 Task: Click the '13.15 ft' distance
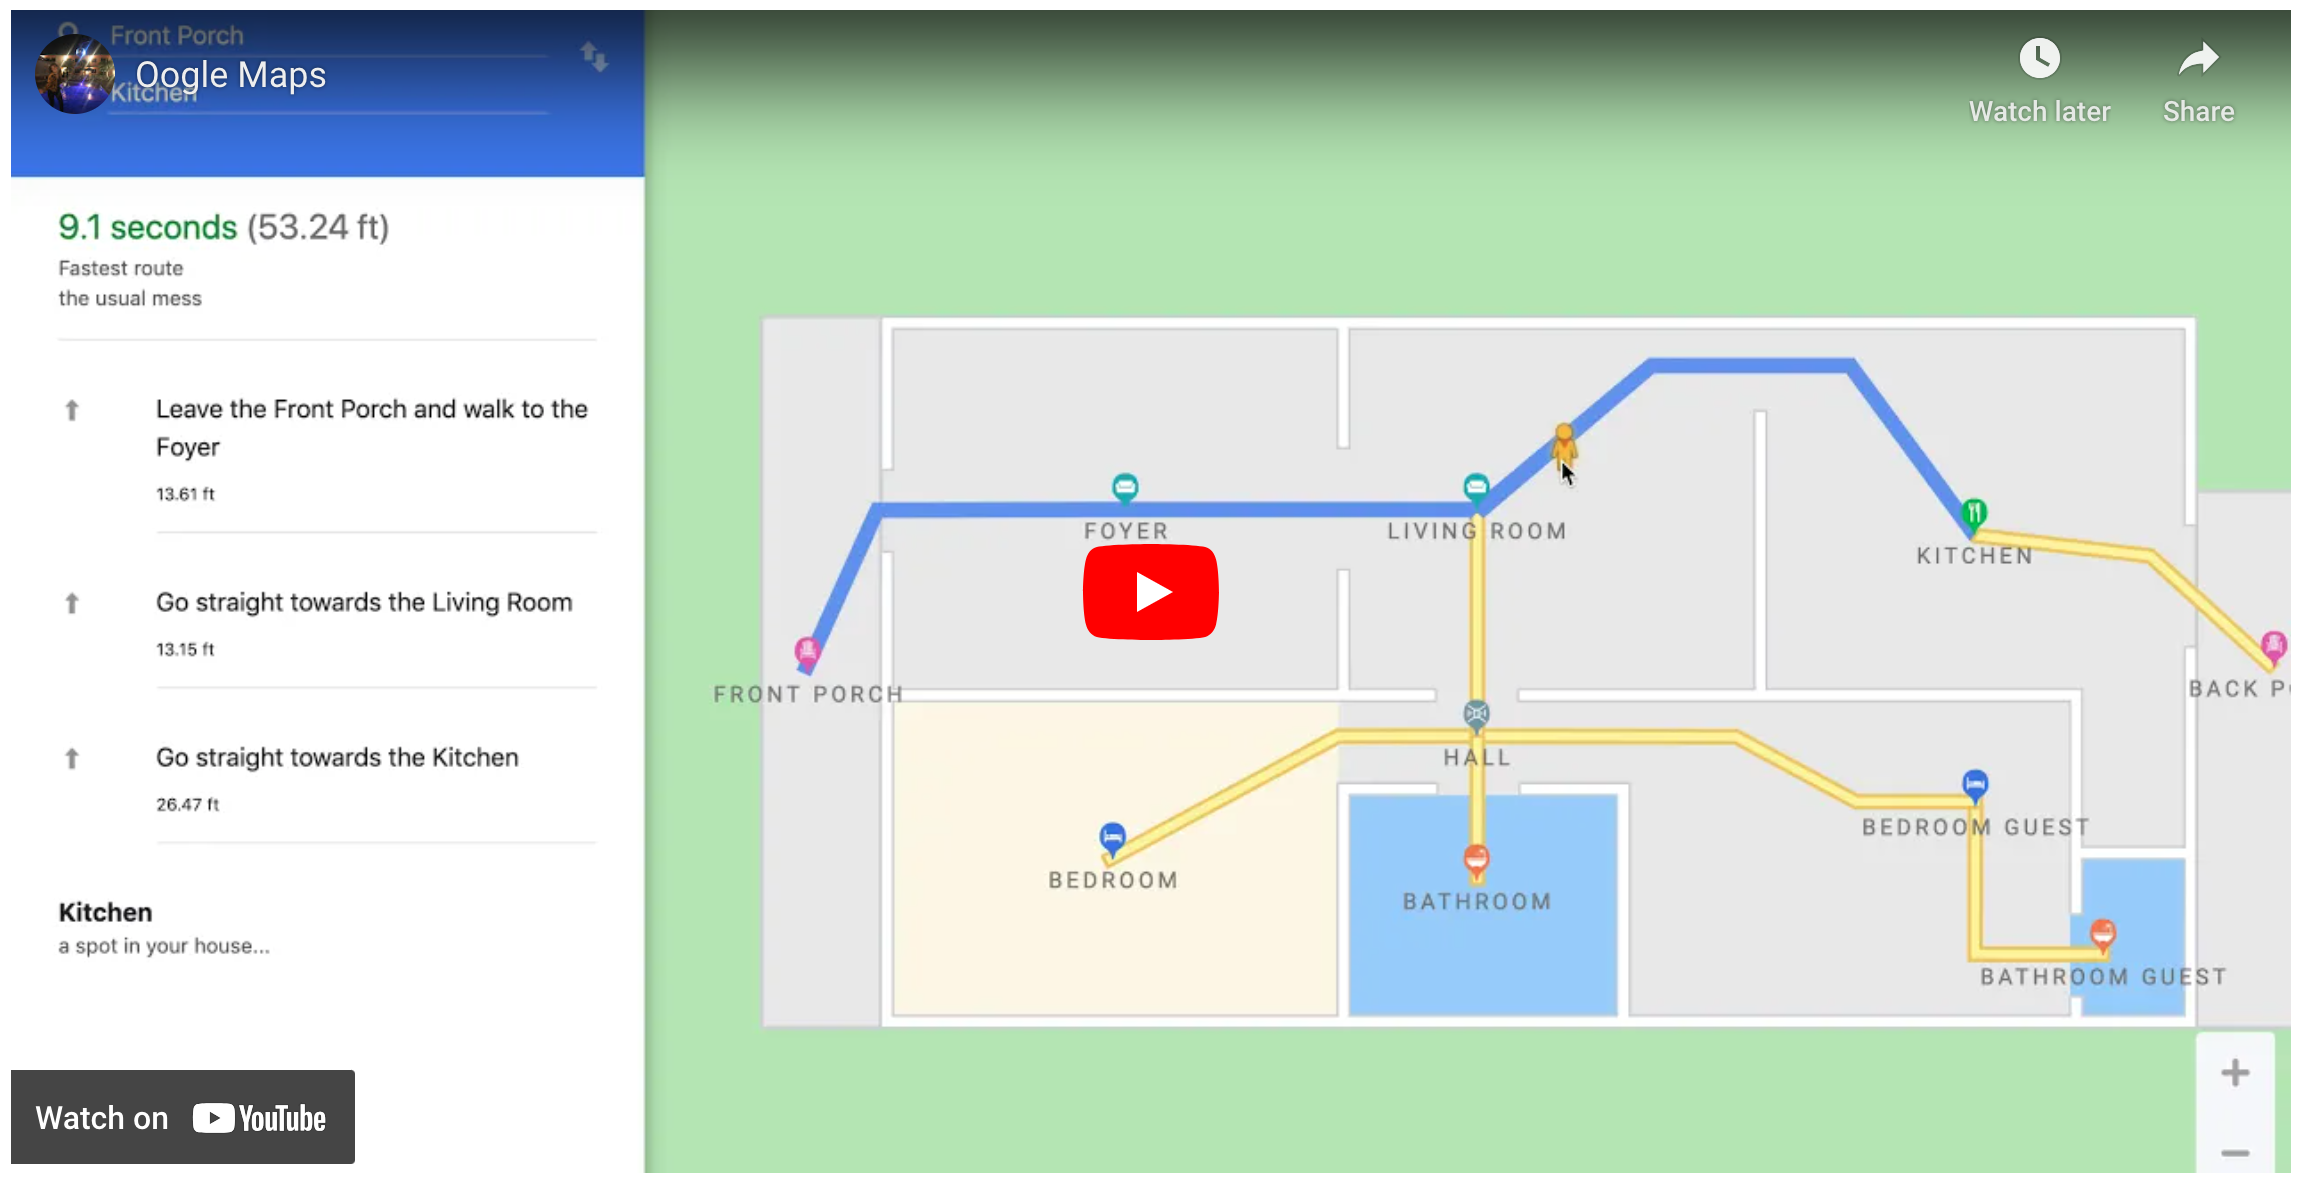pyautogui.click(x=185, y=649)
